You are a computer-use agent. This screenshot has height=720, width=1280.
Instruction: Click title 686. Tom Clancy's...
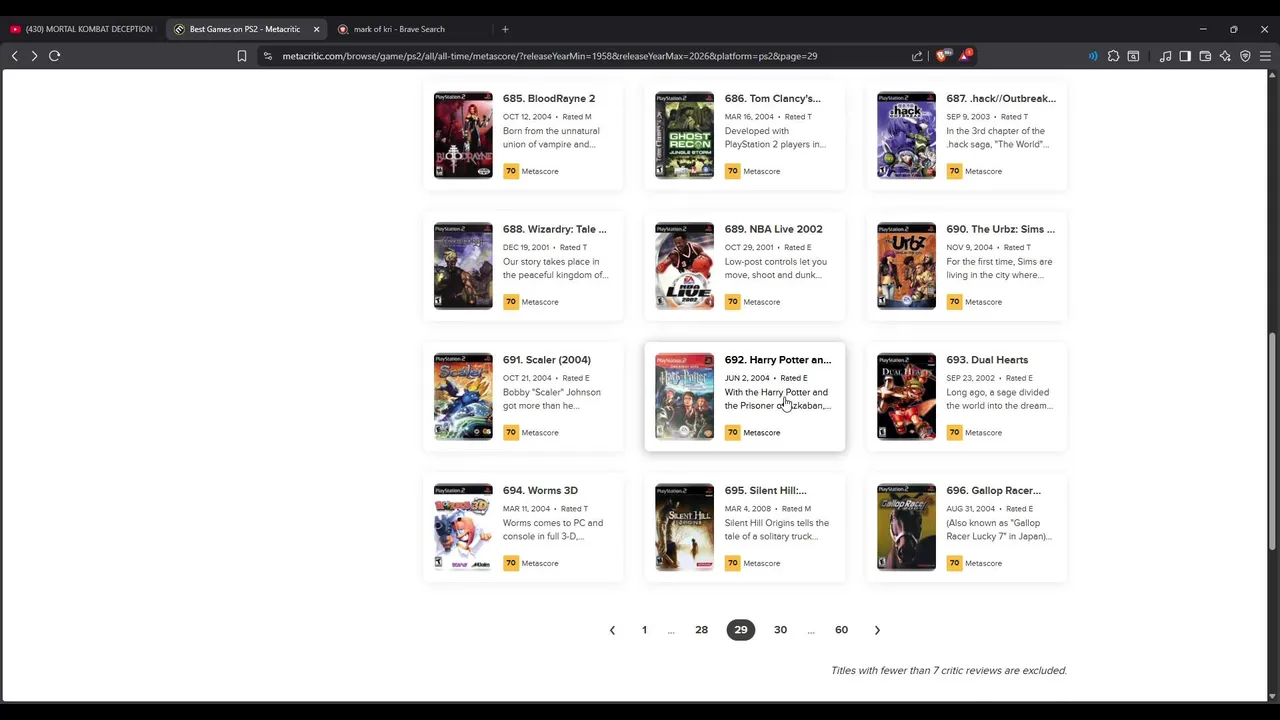coord(773,98)
